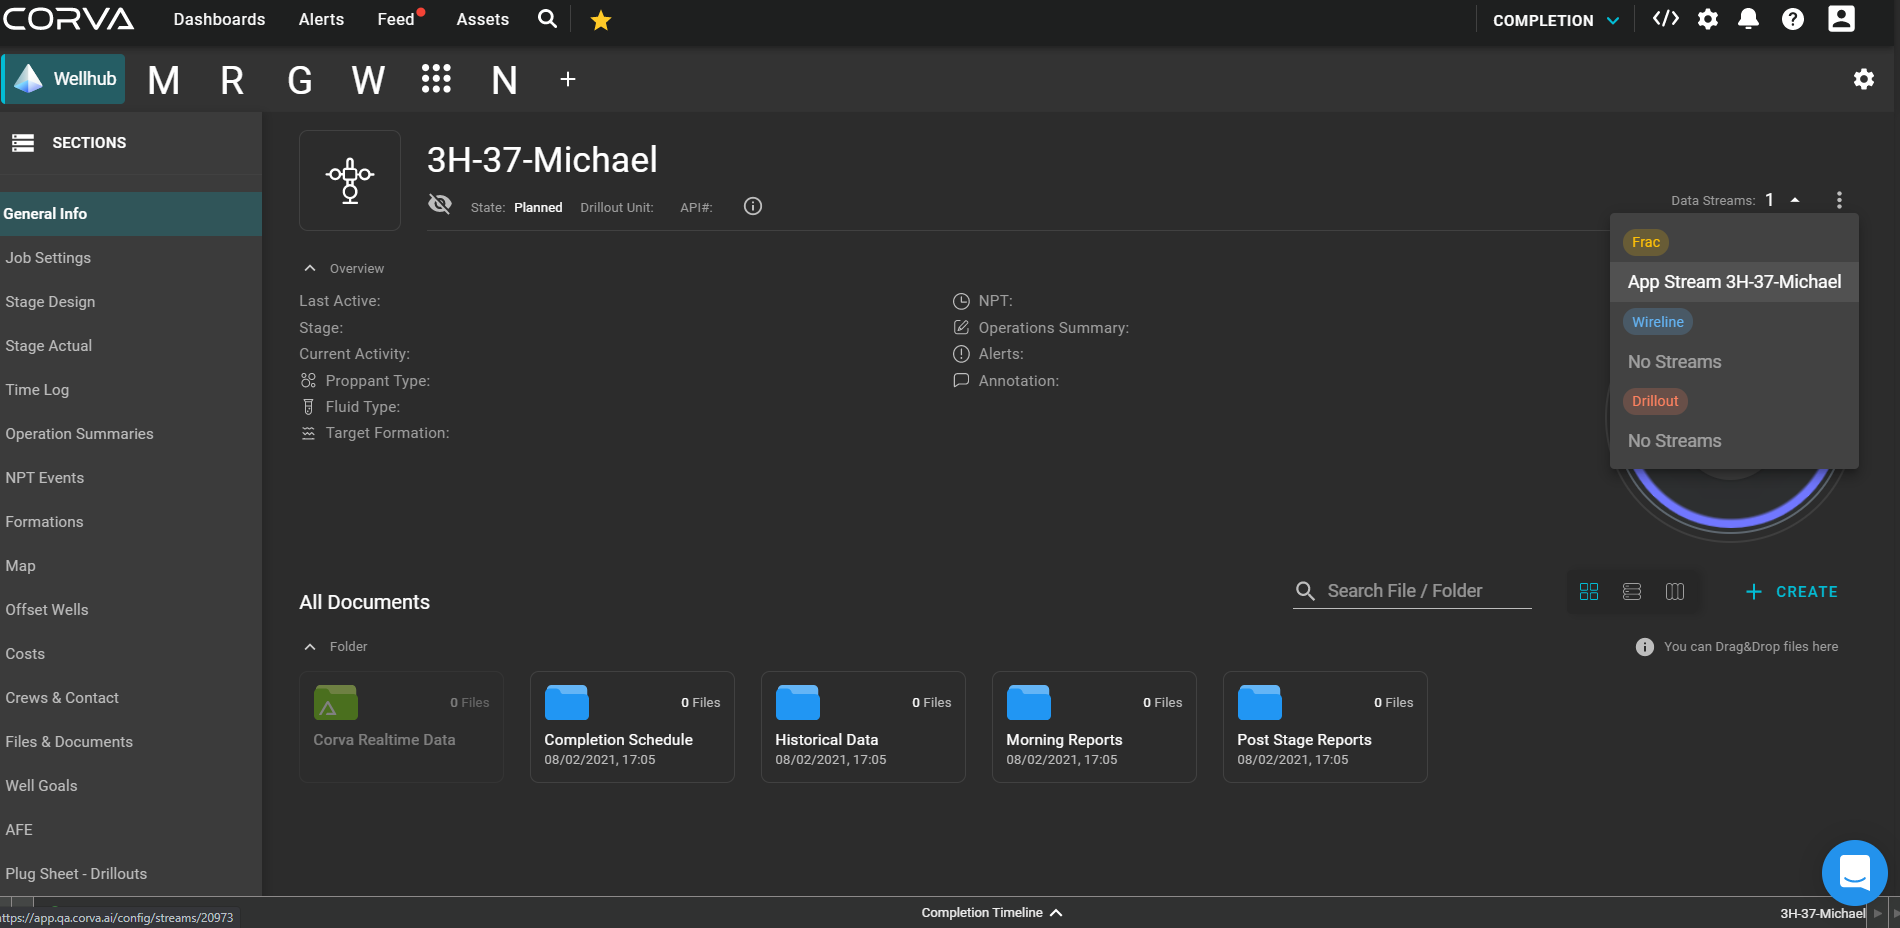Select the Wellhub dashboard tab
This screenshot has width=1900, height=928.
(x=64, y=79)
